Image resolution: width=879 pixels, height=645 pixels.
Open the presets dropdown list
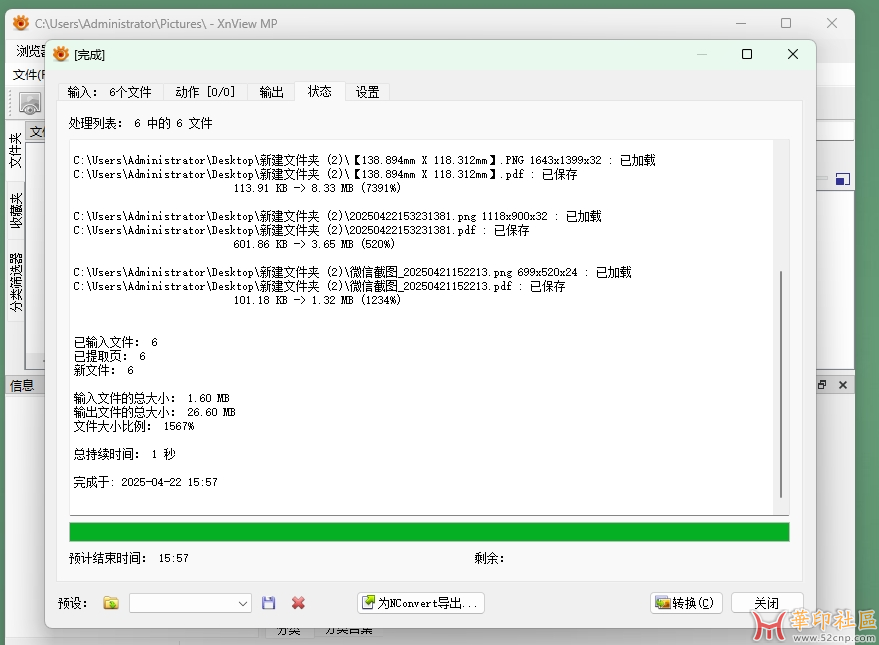click(243, 603)
